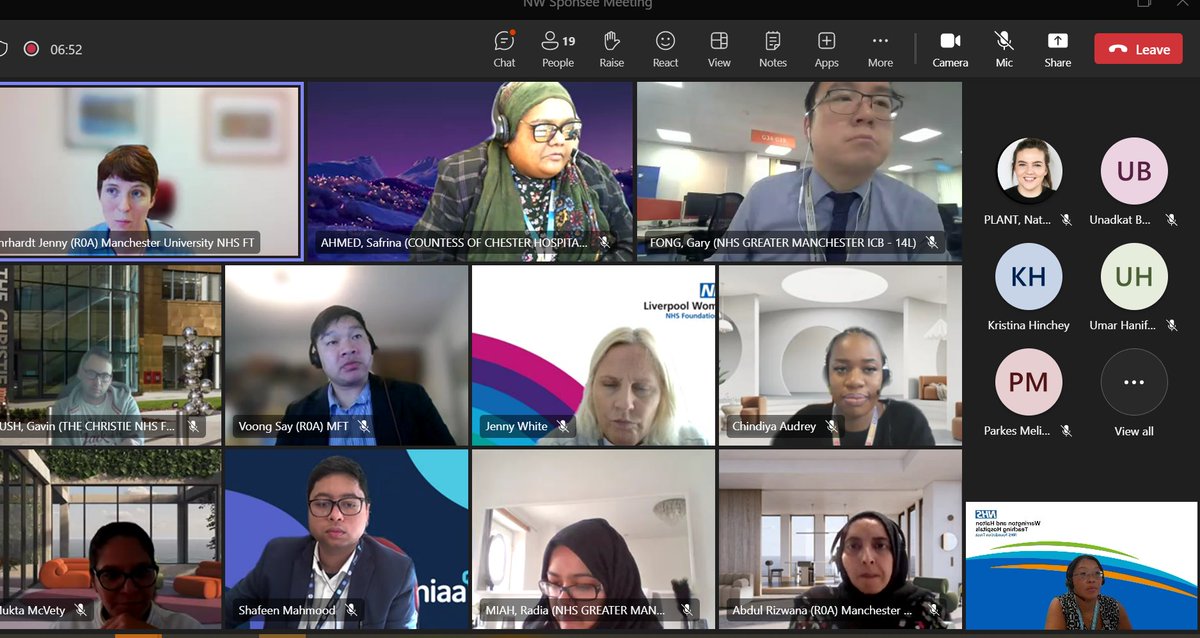Click the red recording indicator
Viewport: 1200px width, 638px height.
pos(31,49)
